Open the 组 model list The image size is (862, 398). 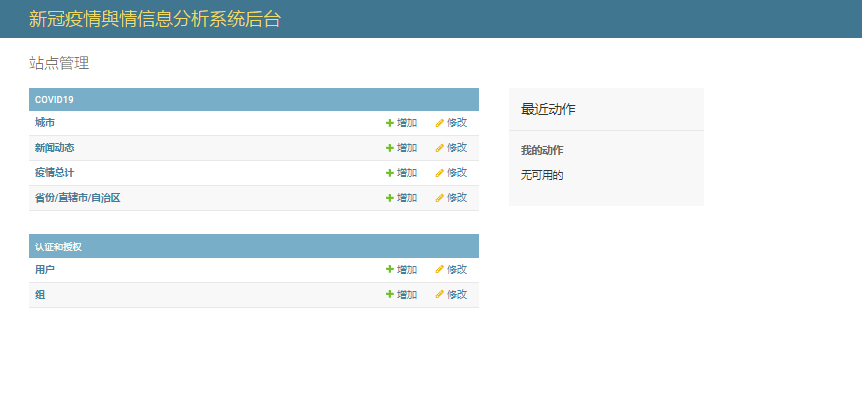pyautogui.click(x=40, y=295)
